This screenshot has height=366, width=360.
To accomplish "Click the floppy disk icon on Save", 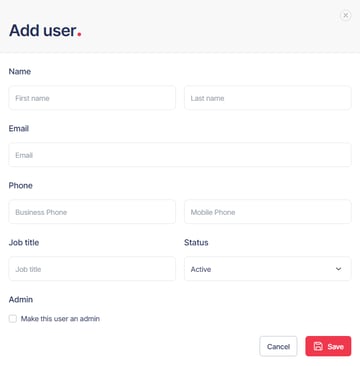I will pyautogui.click(x=318, y=346).
